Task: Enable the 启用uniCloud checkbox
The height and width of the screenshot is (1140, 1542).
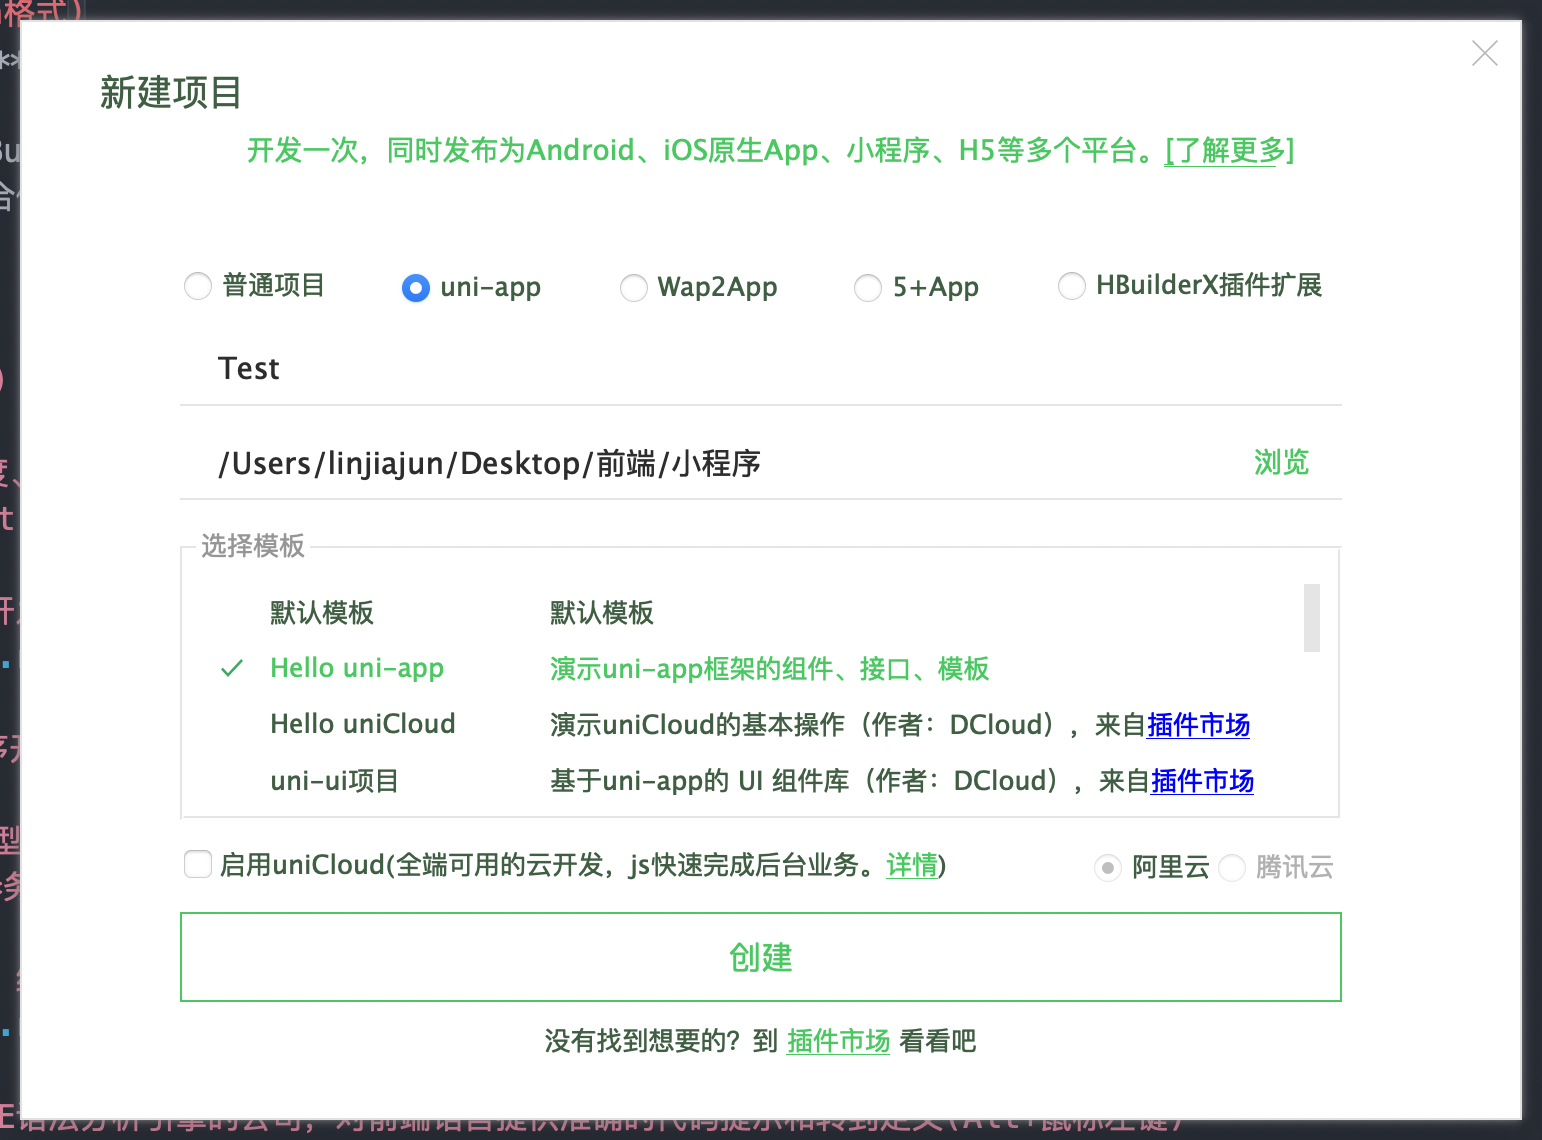Action: tap(198, 864)
